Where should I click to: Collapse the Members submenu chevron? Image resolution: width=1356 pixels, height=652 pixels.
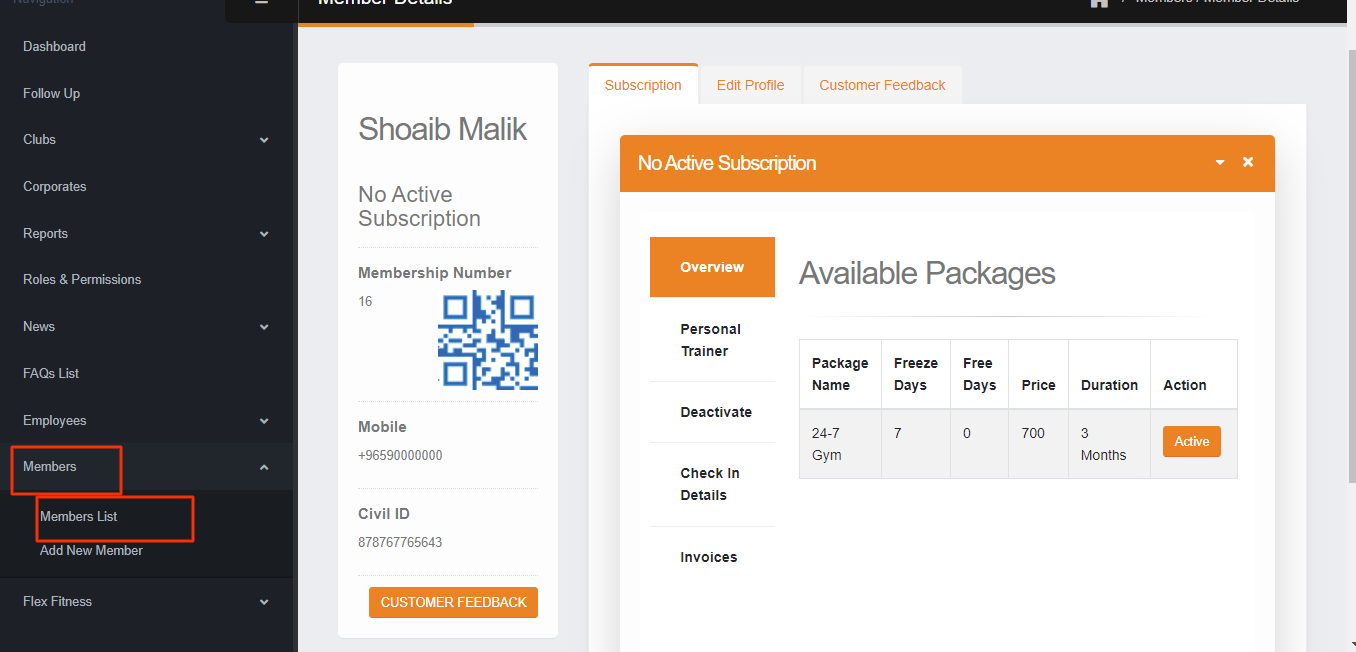pos(264,467)
